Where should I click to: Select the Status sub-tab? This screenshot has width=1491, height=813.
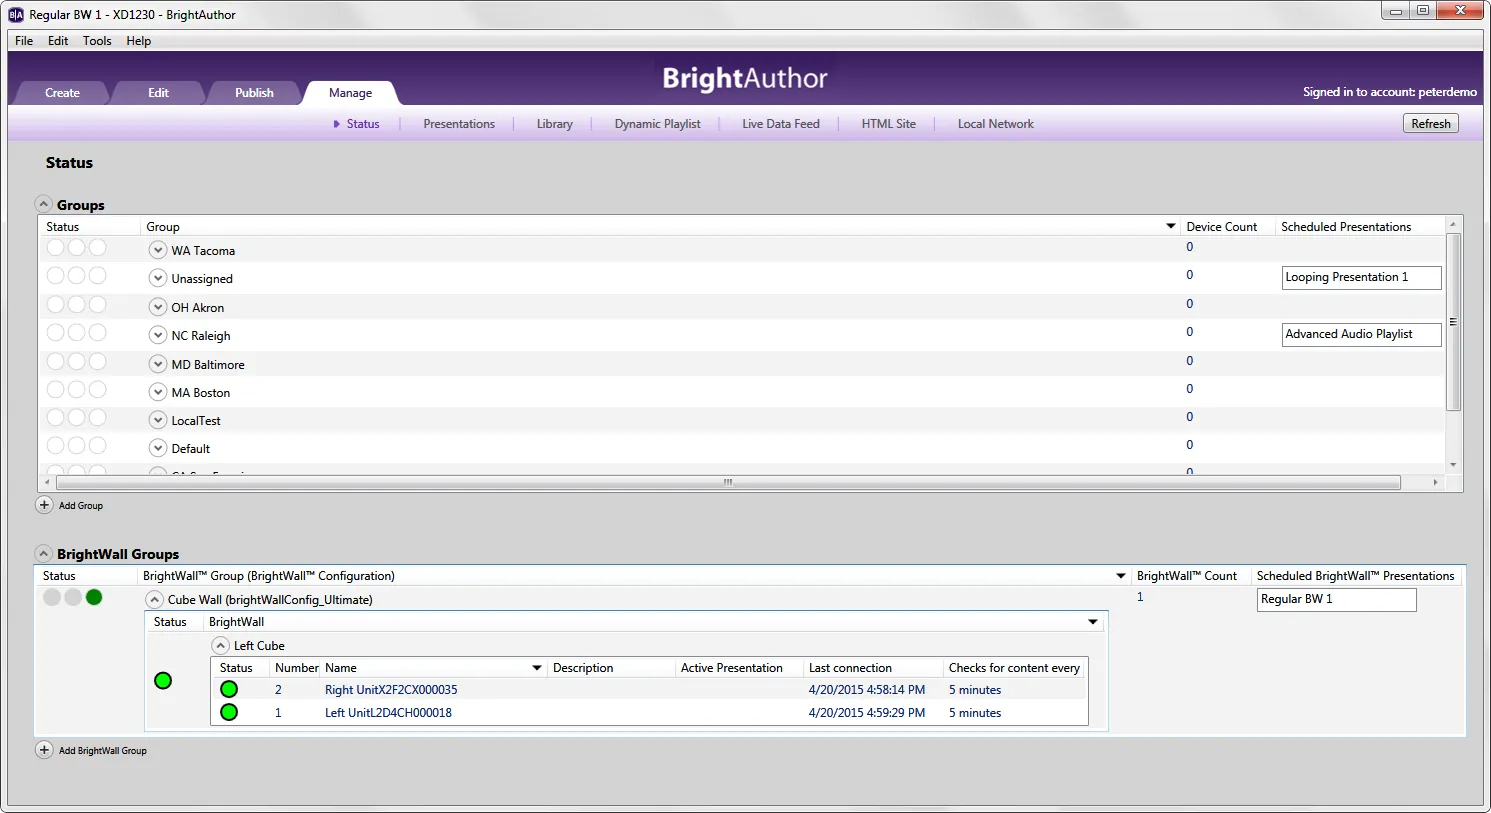point(362,124)
